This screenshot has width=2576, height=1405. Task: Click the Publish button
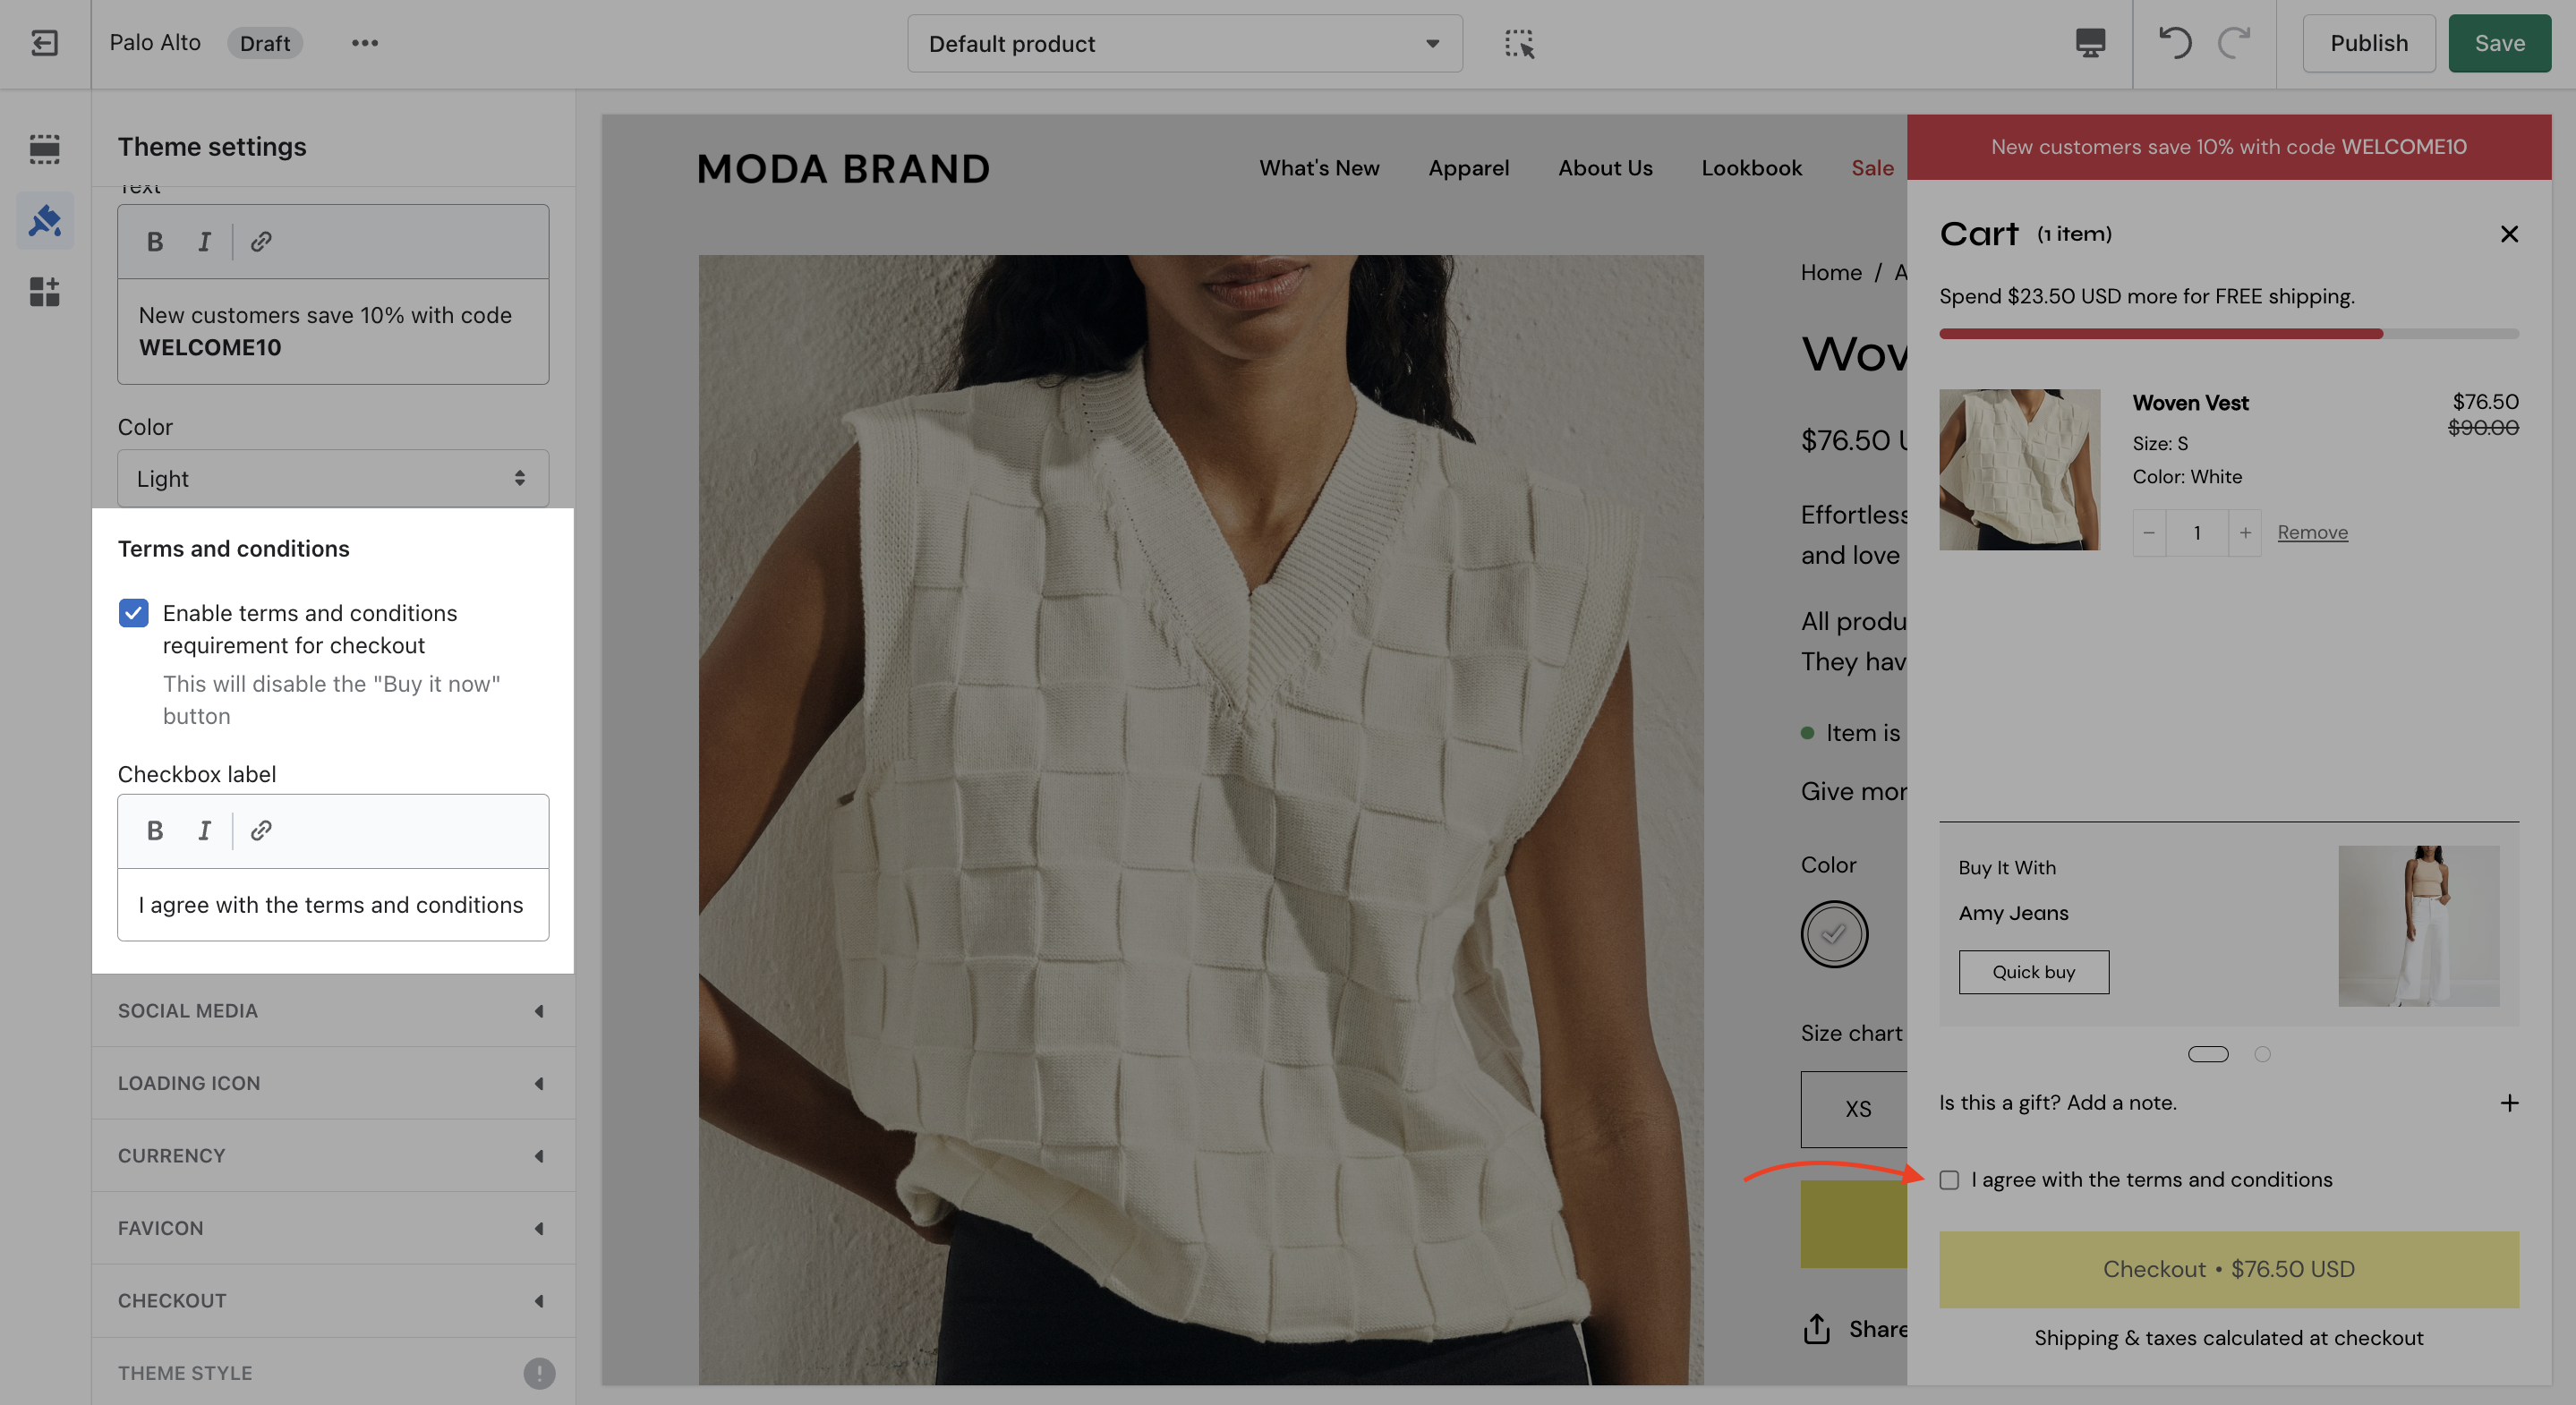[x=2368, y=43]
